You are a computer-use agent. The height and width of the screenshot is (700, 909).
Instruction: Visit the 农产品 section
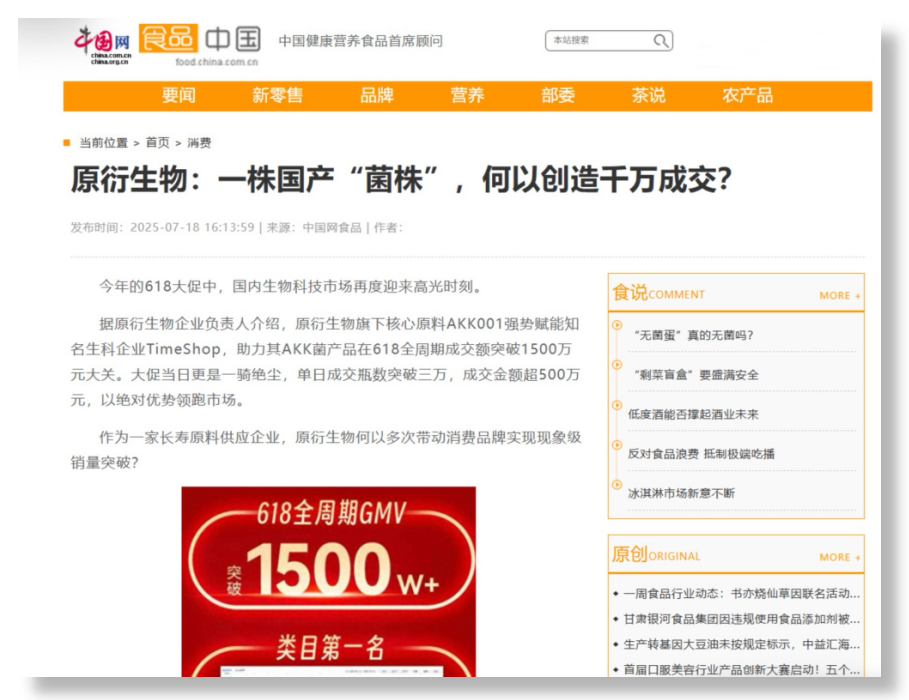tap(747, 95)
